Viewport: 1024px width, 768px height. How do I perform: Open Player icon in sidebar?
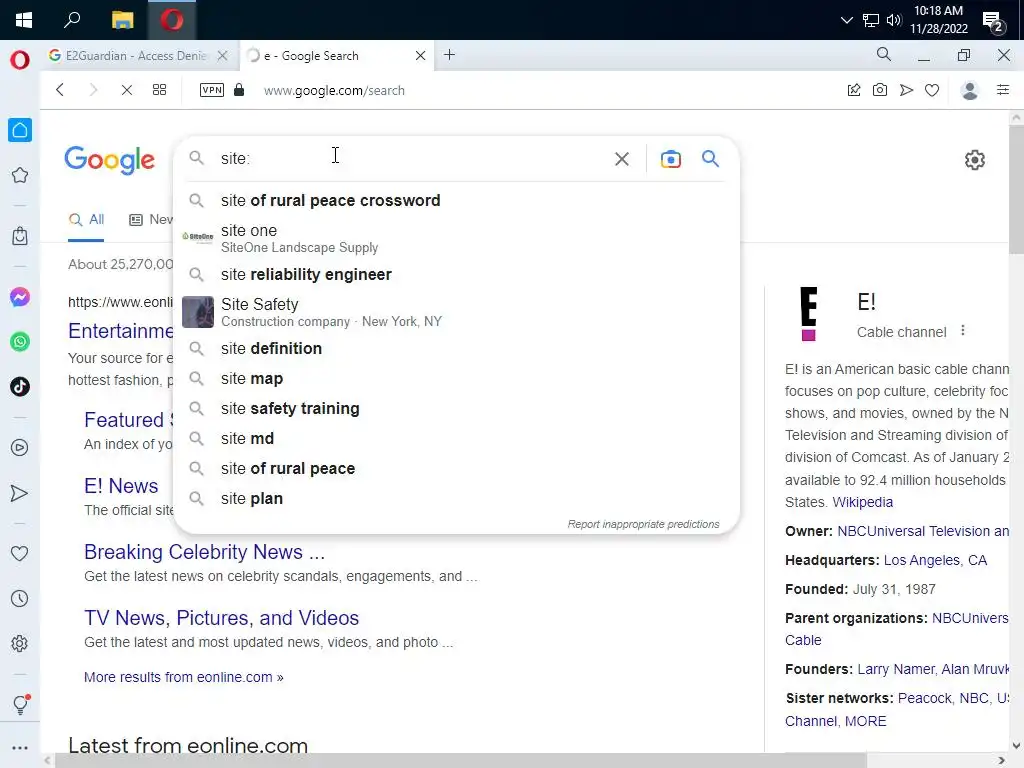20,447
